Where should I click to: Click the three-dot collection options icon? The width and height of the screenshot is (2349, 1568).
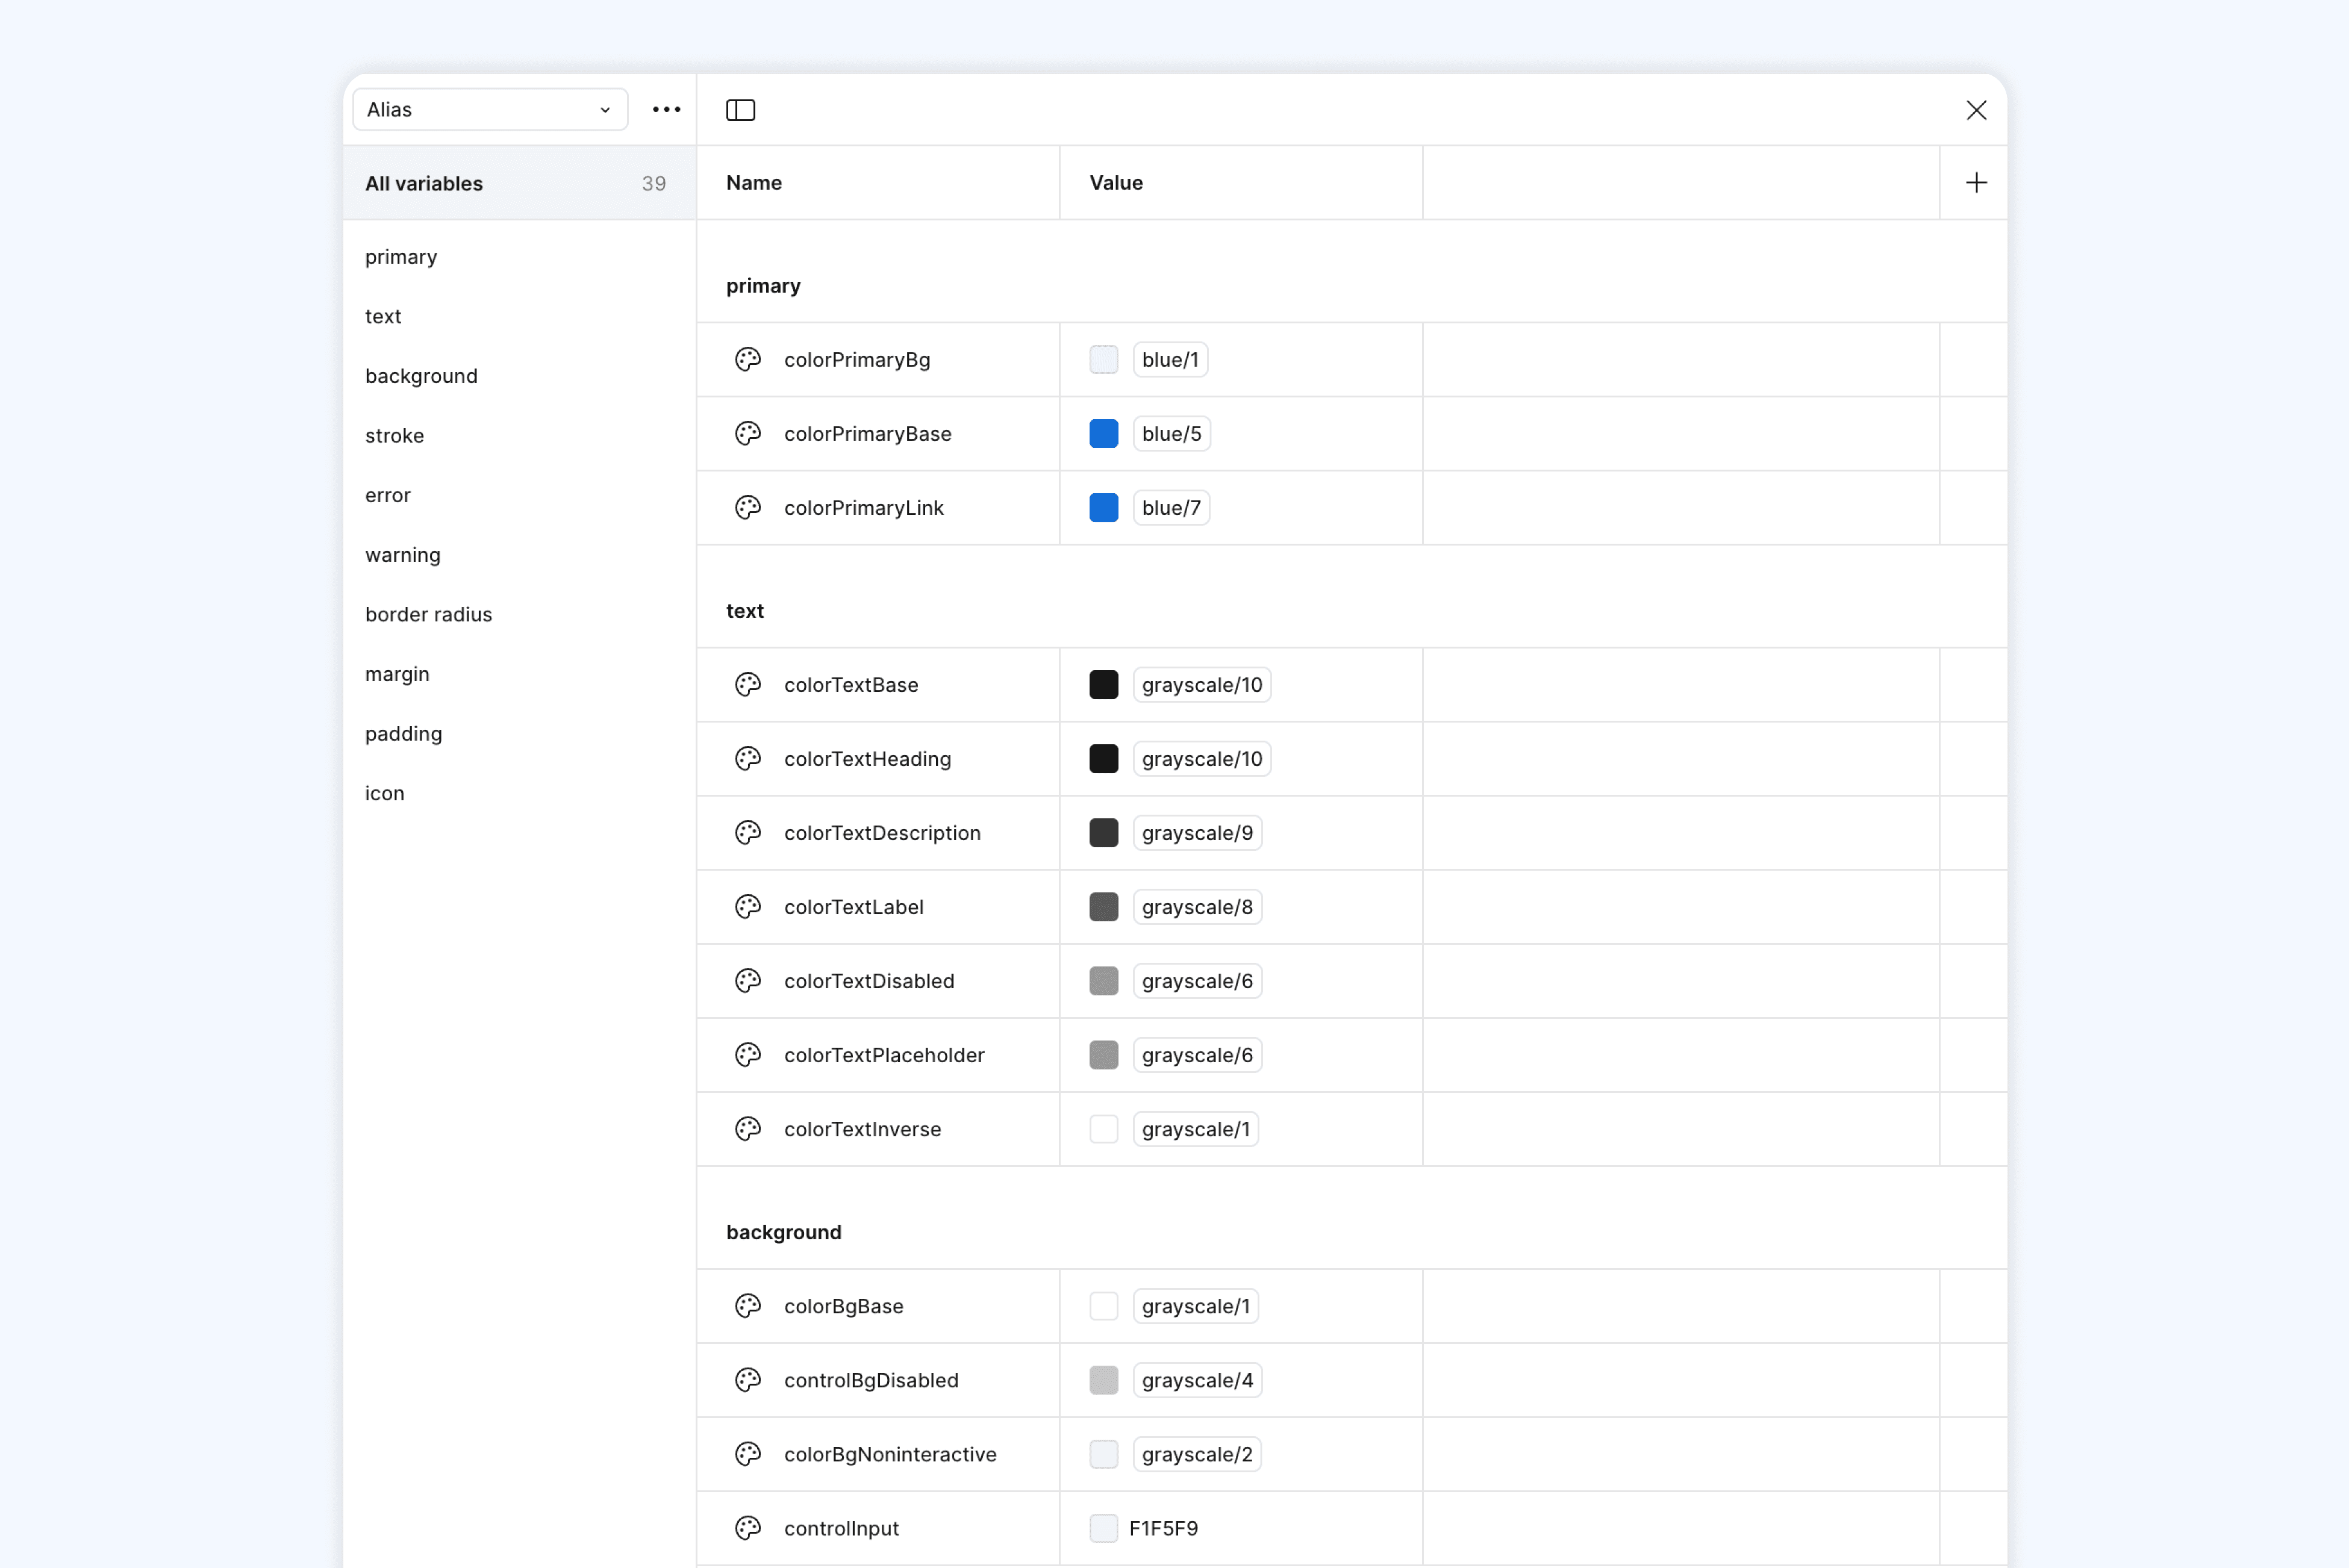click(x=666, y=110)
